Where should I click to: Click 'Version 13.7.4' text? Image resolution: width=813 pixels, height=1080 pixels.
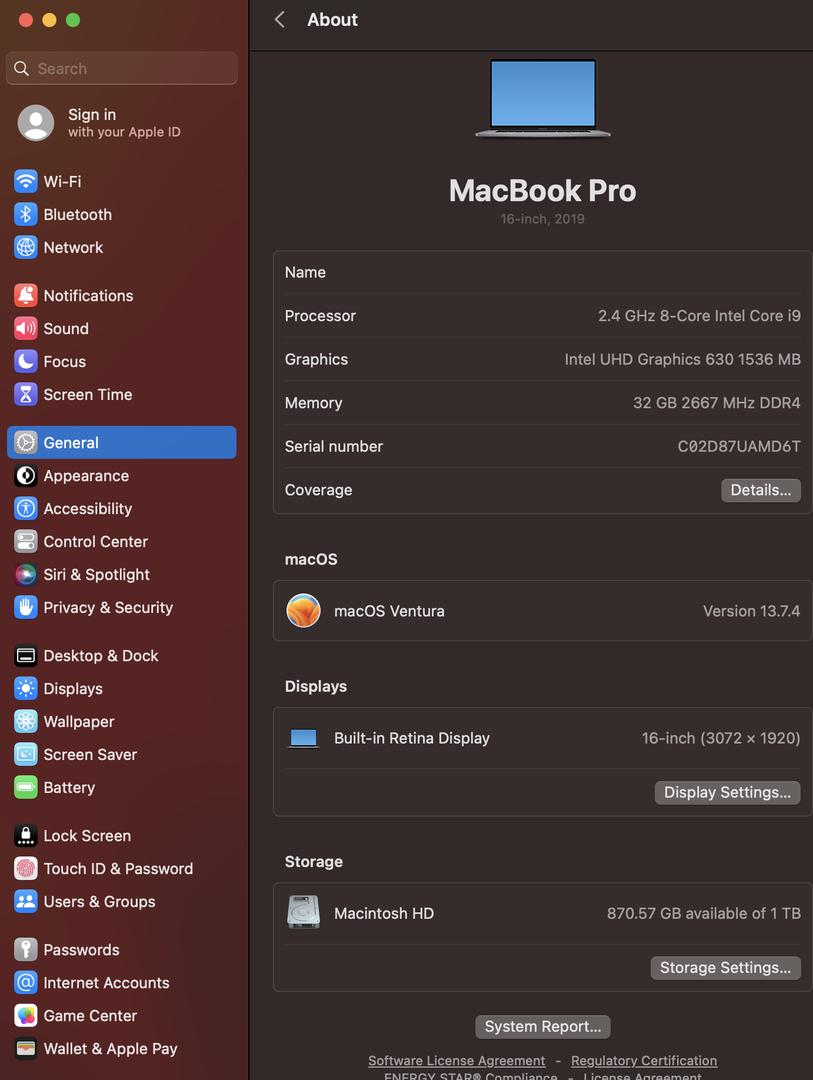pyautogui.click(x=752, y=611)
